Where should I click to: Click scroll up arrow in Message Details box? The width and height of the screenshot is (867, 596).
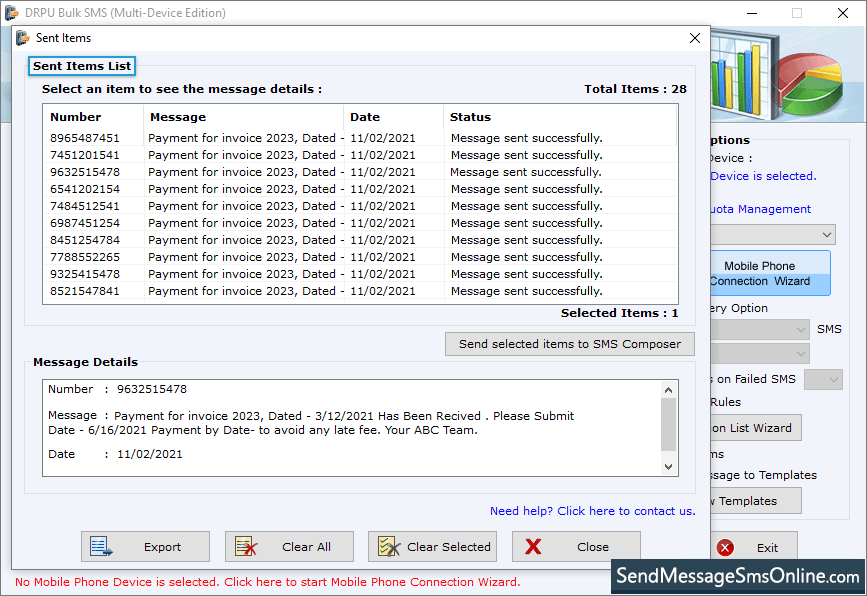coord(668,390)
